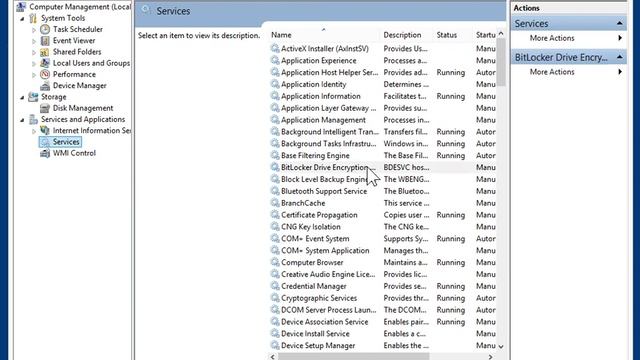Click the gear icon for Base Filtering Engine
The height and width of the screenshot is (360, 640).
point(275,155)
